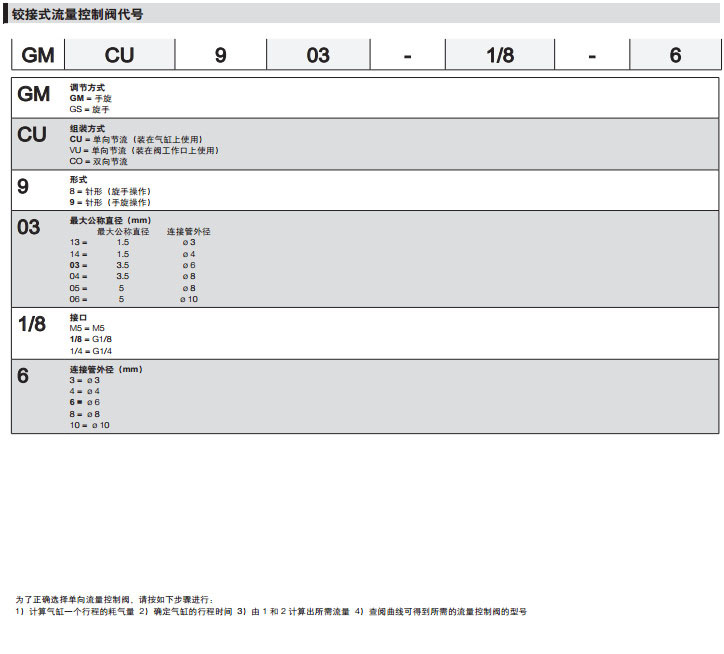This screenshot has width=724, height=654.
Task: Select the 06 = row in the diameter table
Action: (79, 299)
